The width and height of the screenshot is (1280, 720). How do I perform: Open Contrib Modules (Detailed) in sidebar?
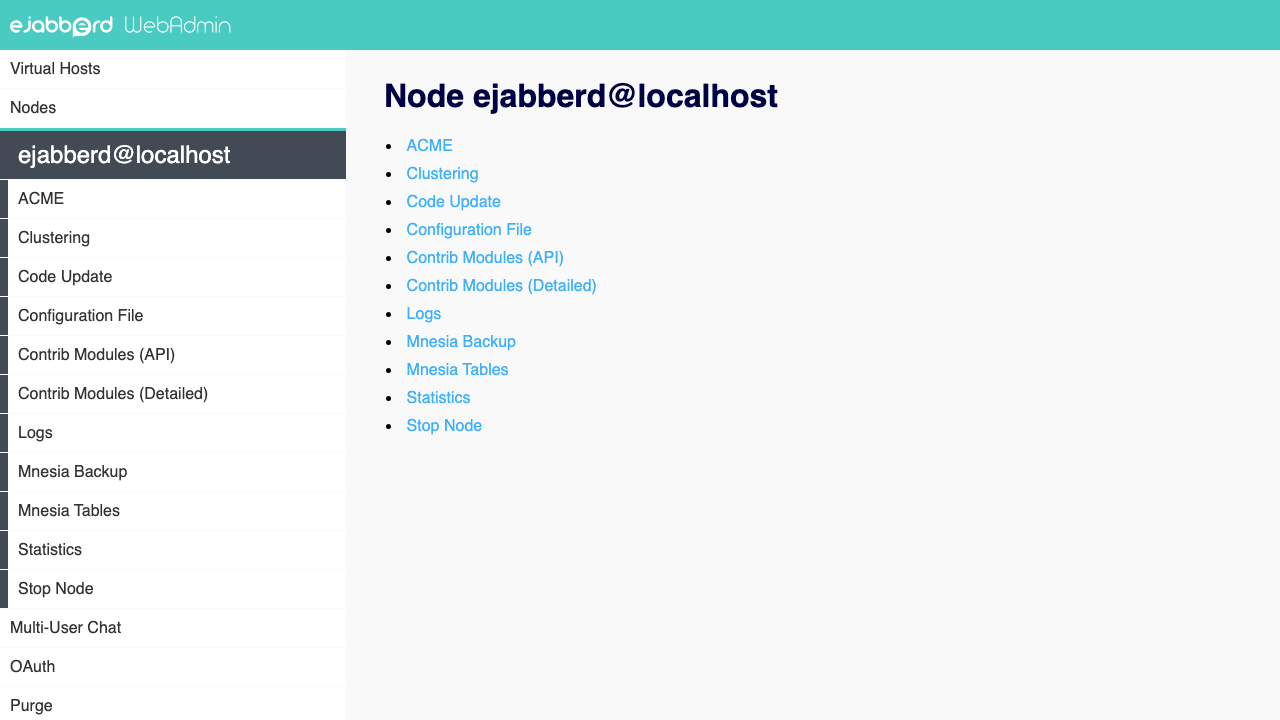point(177,394)
